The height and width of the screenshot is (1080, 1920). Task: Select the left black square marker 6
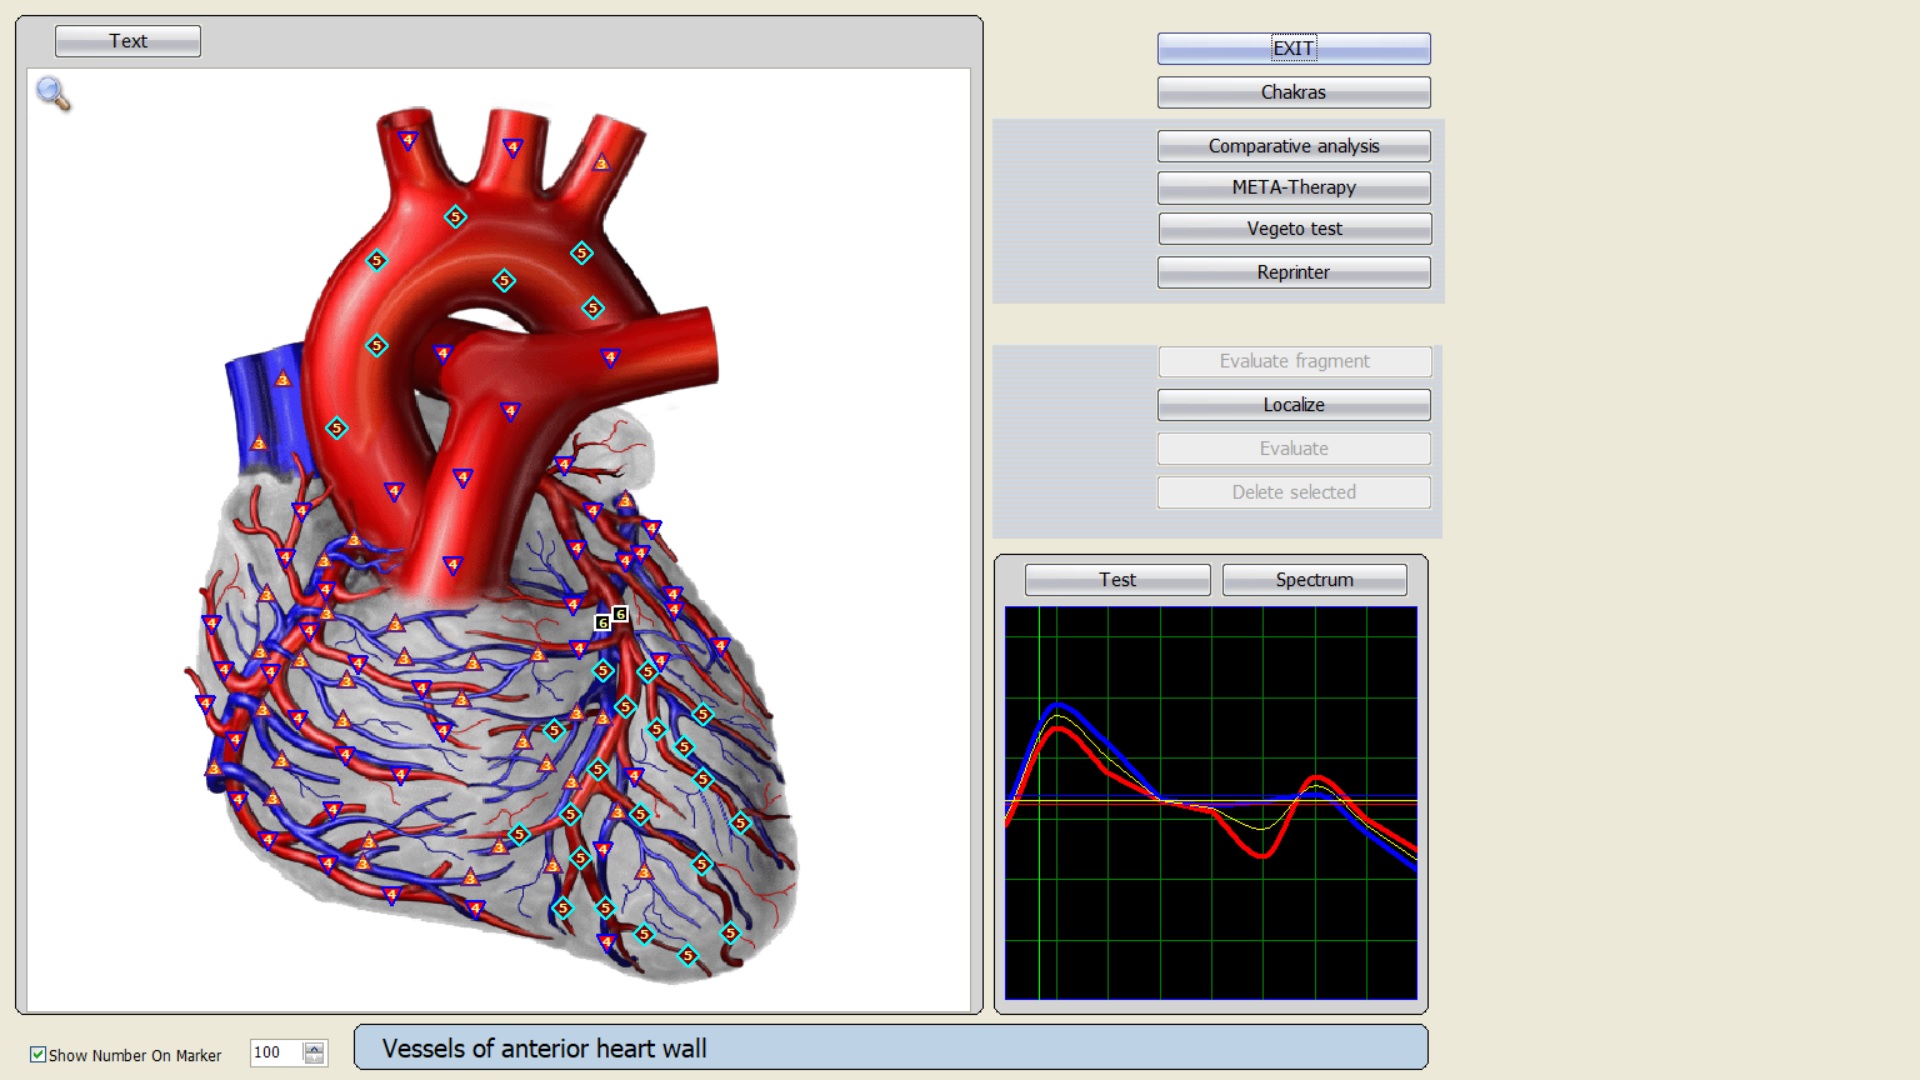coord(602,623)
